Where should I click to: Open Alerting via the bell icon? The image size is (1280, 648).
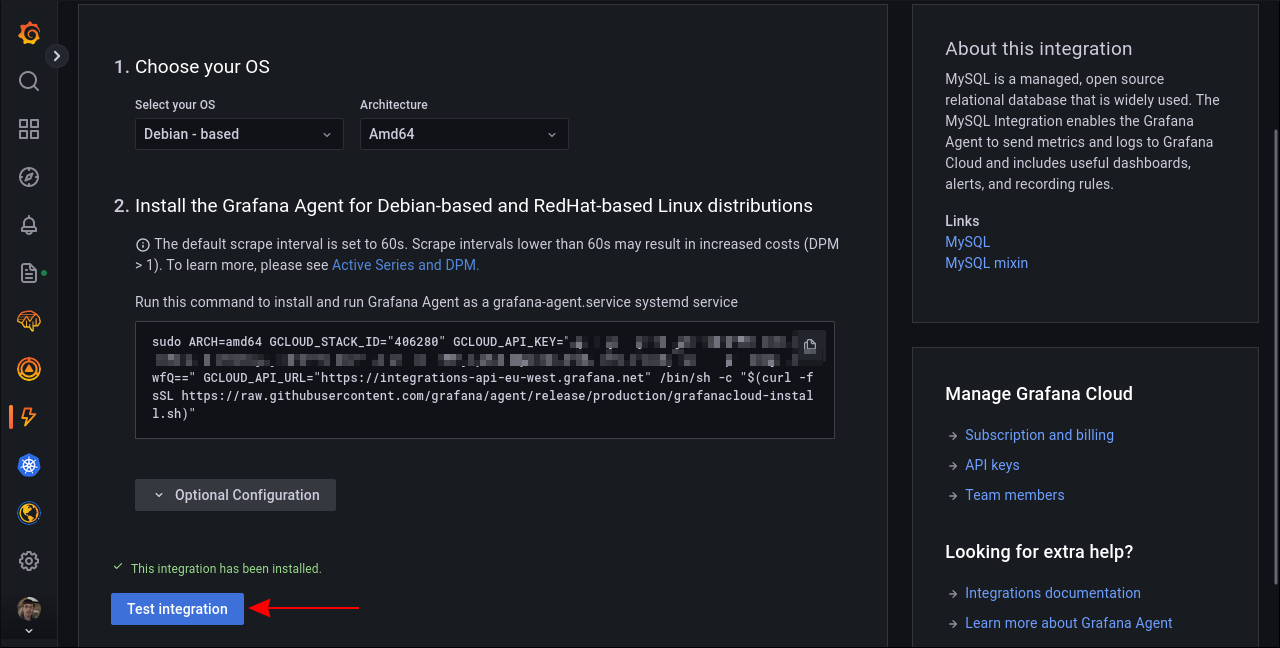pos(28,225)
